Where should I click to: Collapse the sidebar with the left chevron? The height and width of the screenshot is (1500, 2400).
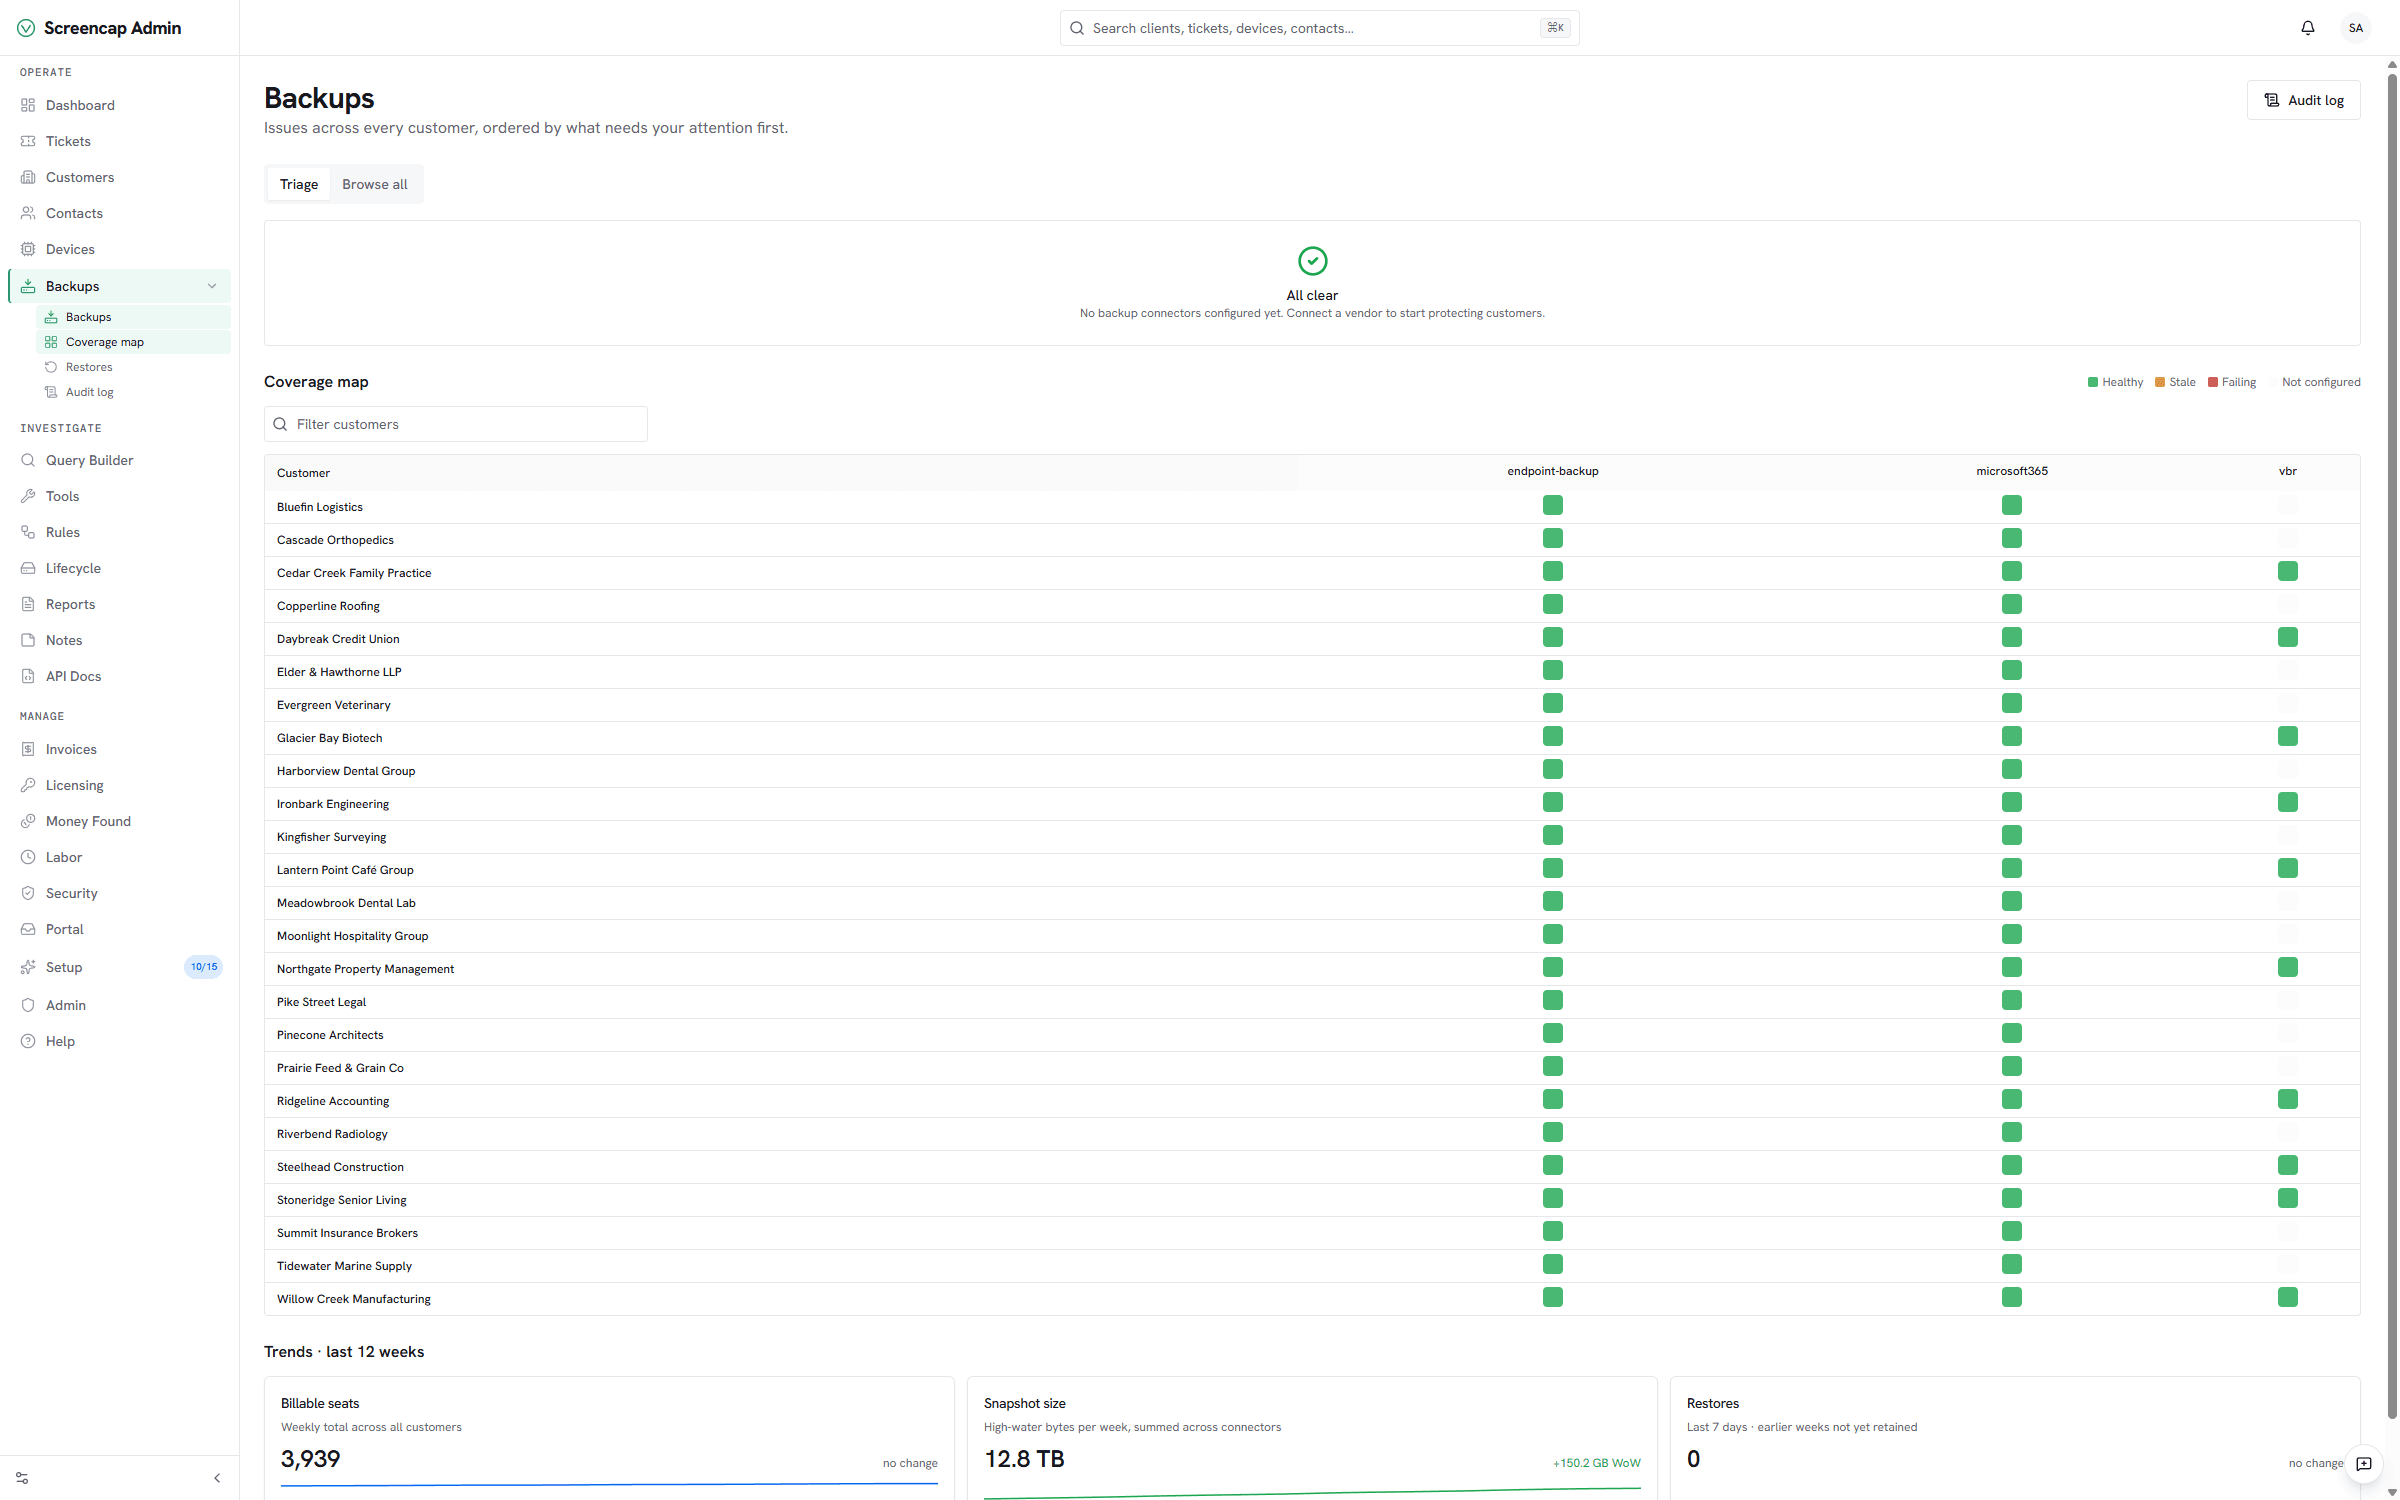217,1478
